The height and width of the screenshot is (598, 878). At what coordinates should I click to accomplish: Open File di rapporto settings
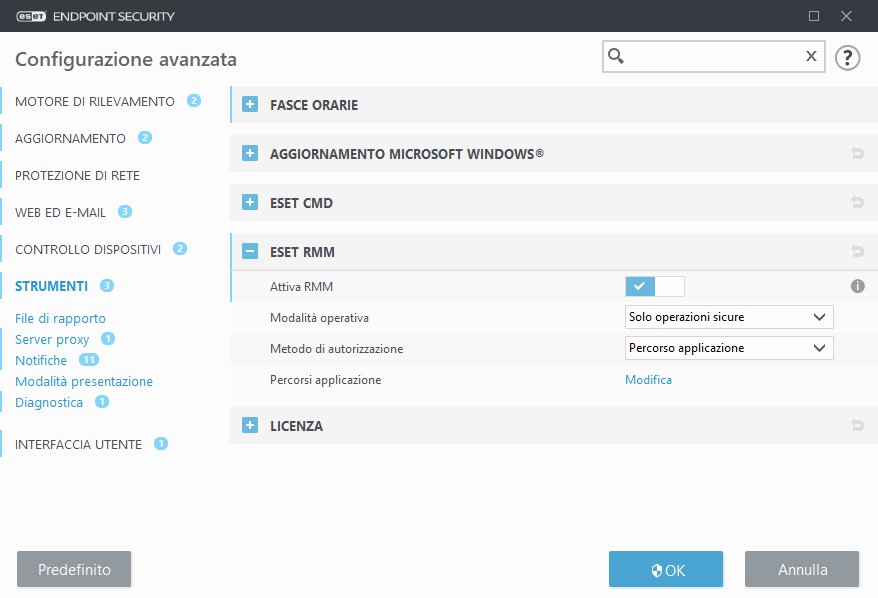pyautogui.click(x=60, y=318)
